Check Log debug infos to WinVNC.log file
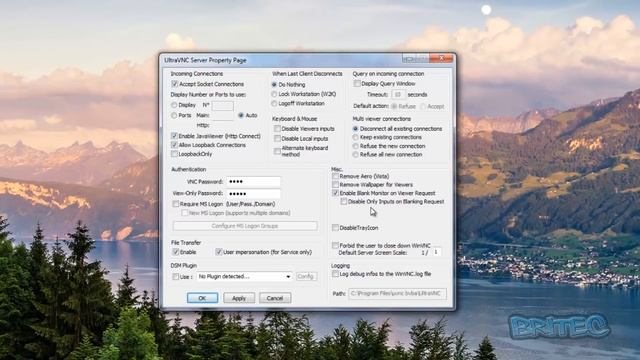This screenshot has height=360, width=640. (336, 274)
